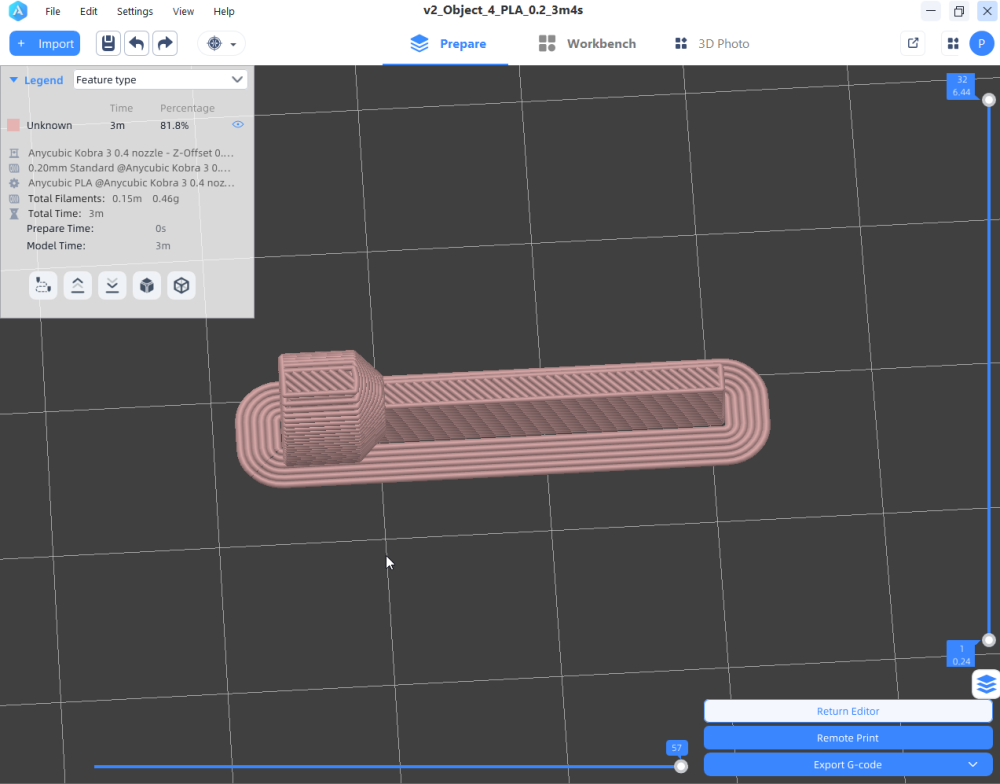Image resolution: width=1000 pixels, height=784 pixels.
Task: Click the printer icon beside Anycubic Kobra 3
Action: click(x=14, y=153)
